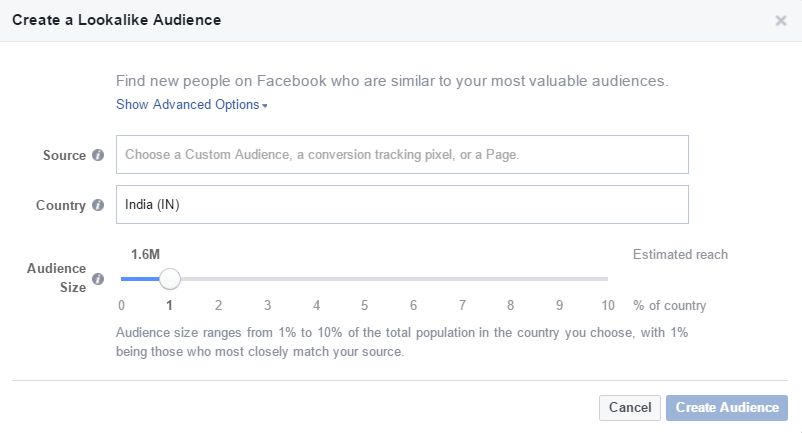Click the slider label 6
The height and width of the screenshot is (433, 802).
tap(413, 305)
